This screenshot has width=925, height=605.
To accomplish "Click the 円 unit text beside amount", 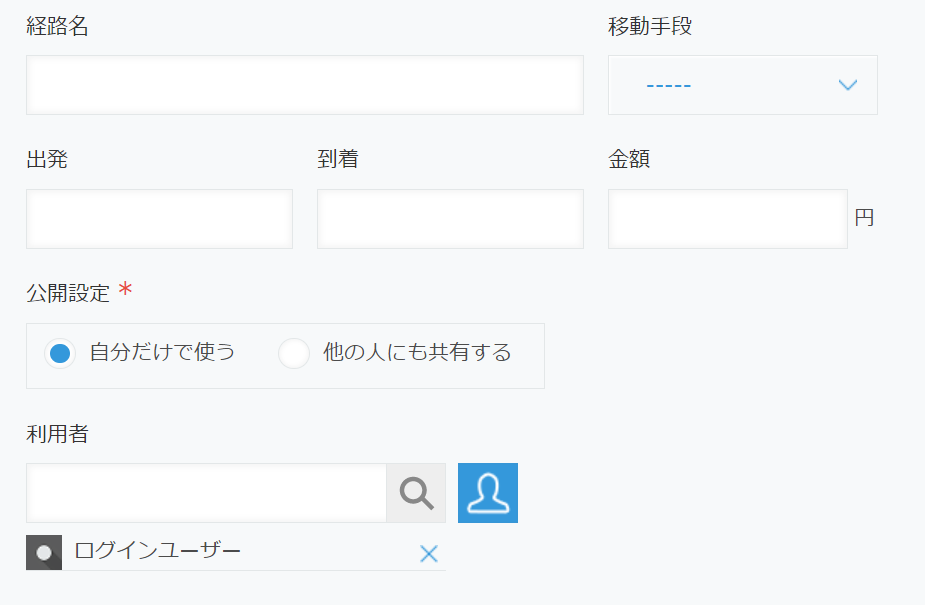I will coord(864,218).
